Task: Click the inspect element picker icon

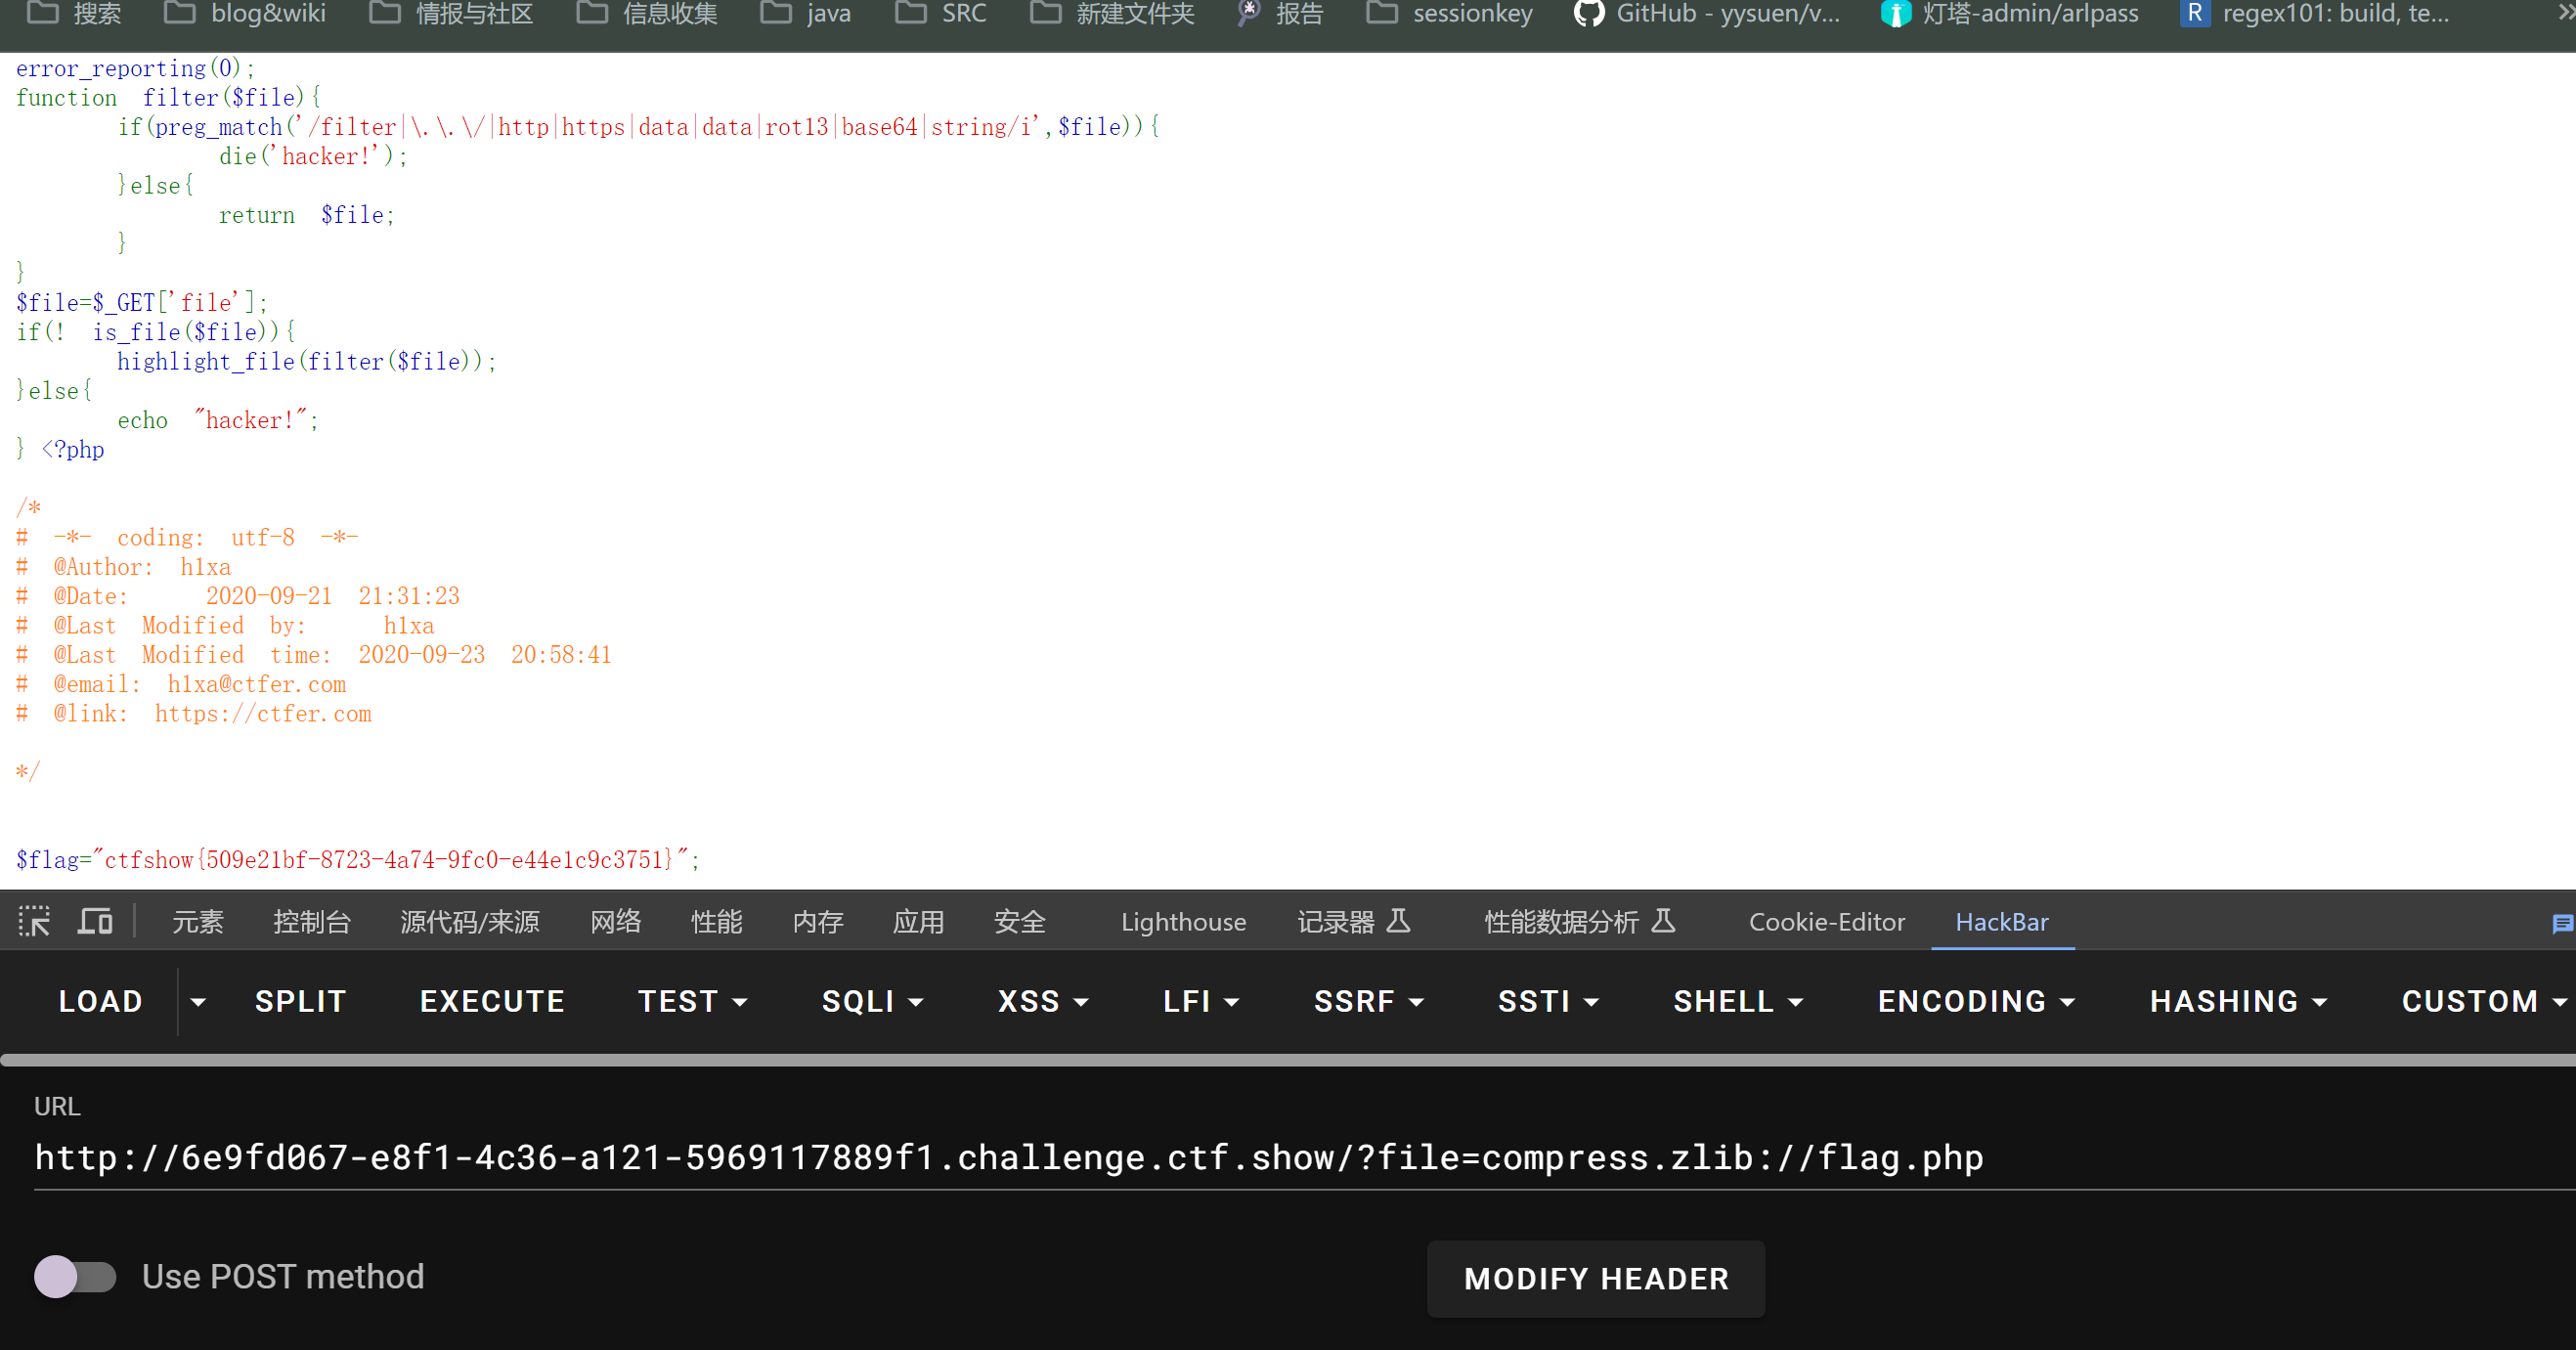Action: coord(34,921)
